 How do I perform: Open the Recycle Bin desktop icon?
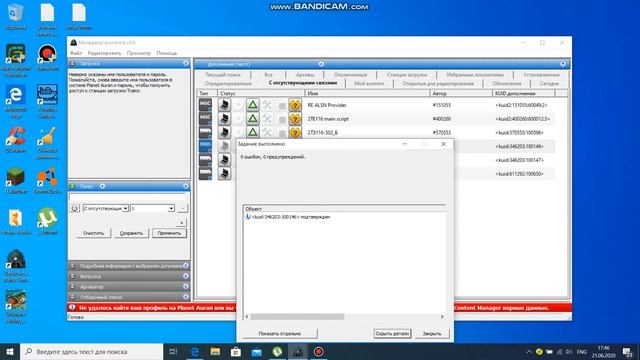[x=16, y=17]
